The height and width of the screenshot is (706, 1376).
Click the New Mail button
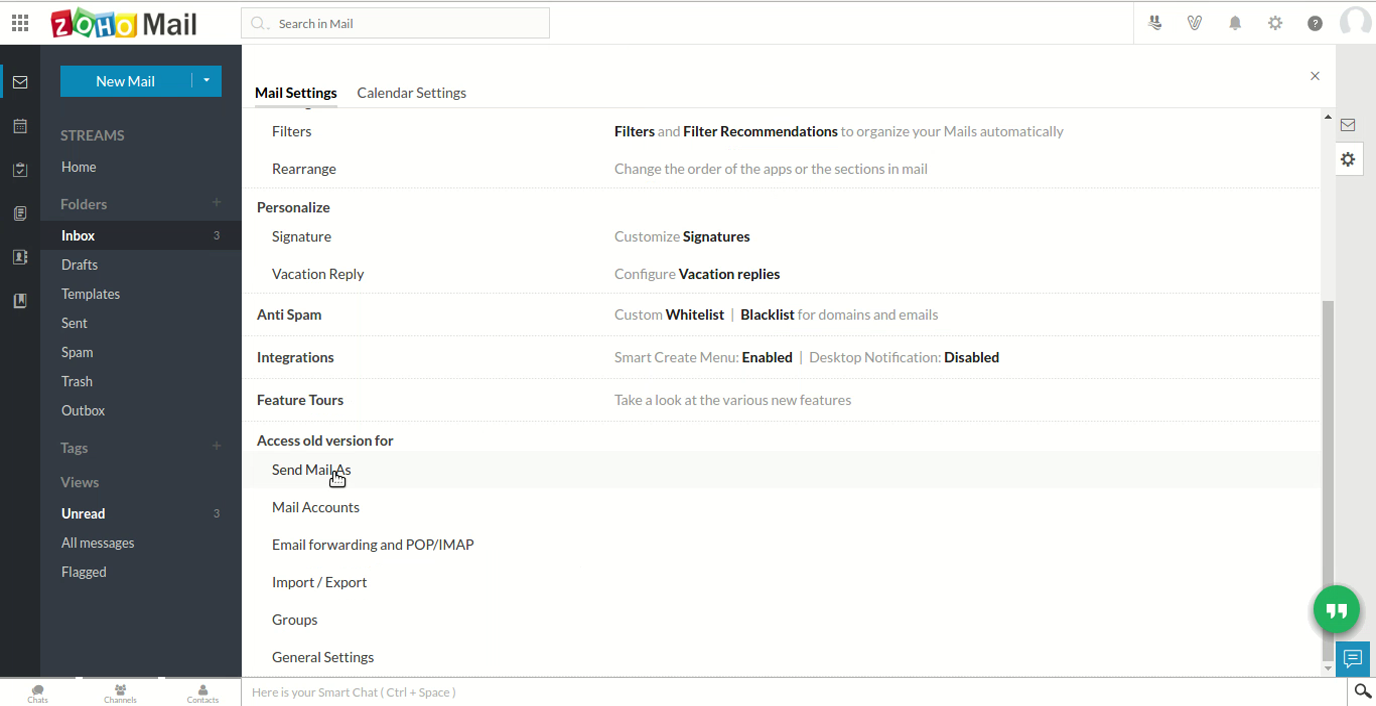pos(125,81)
